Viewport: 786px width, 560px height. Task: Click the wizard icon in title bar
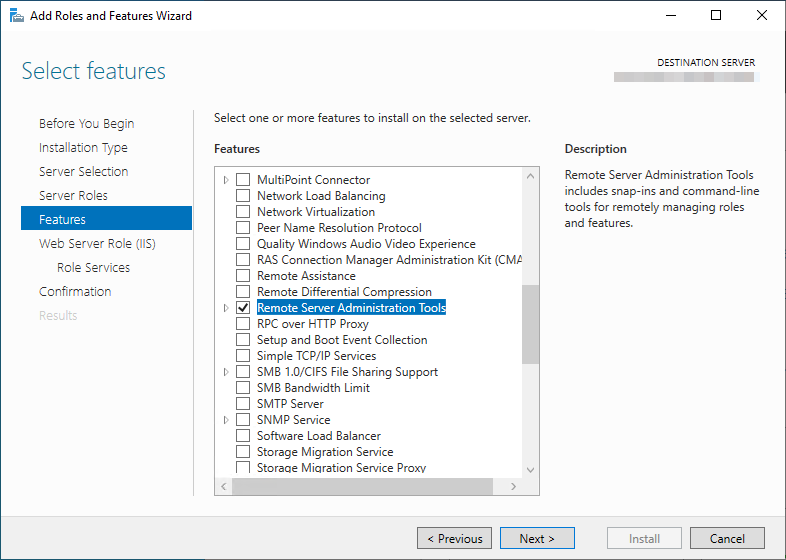pyautogui.click(x=17, y=16)
